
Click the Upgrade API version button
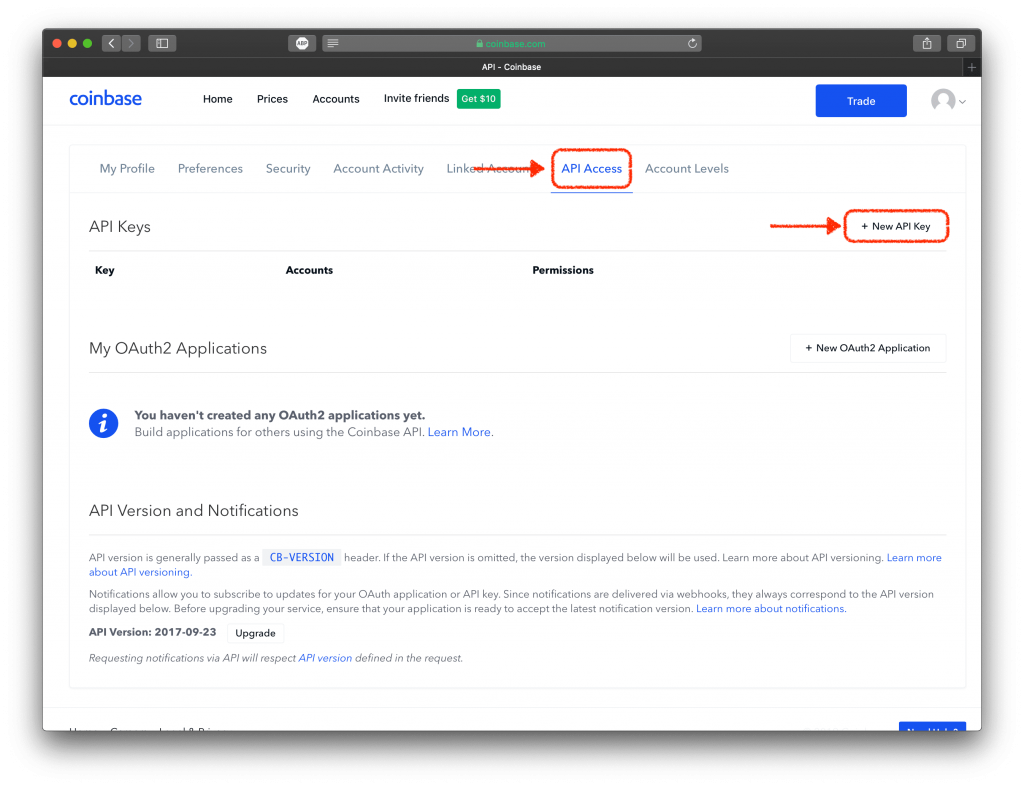coord(255,633)
